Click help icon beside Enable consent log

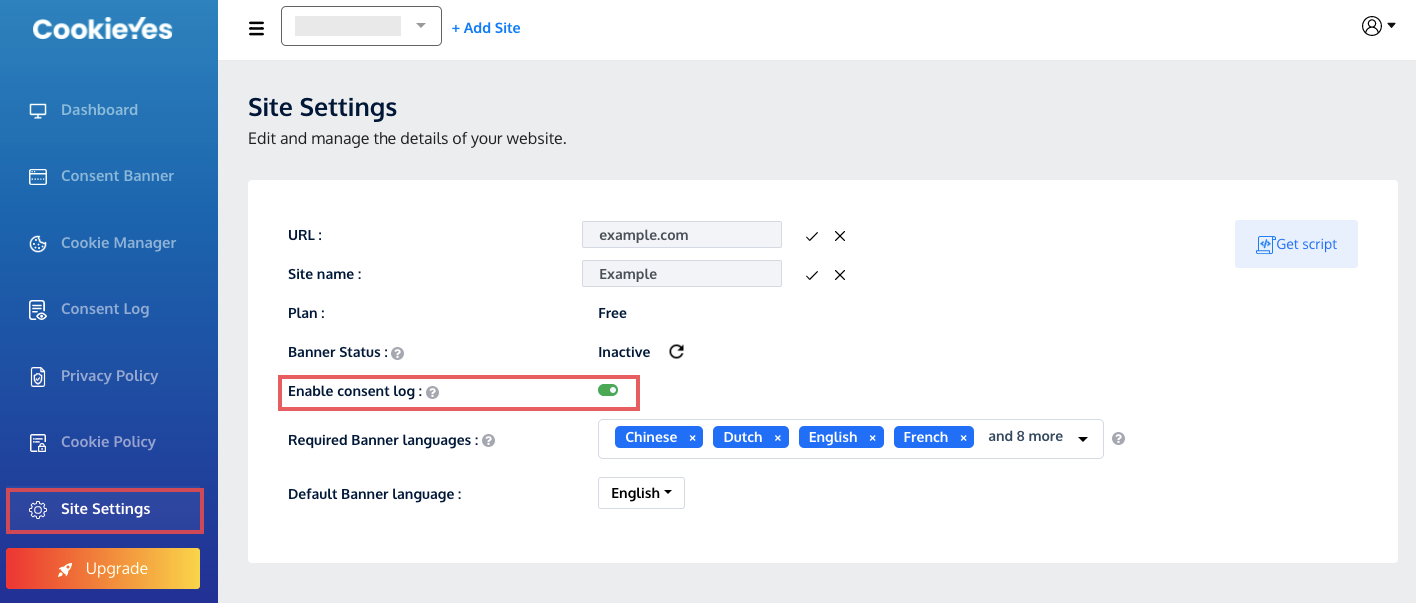point(432,393)
